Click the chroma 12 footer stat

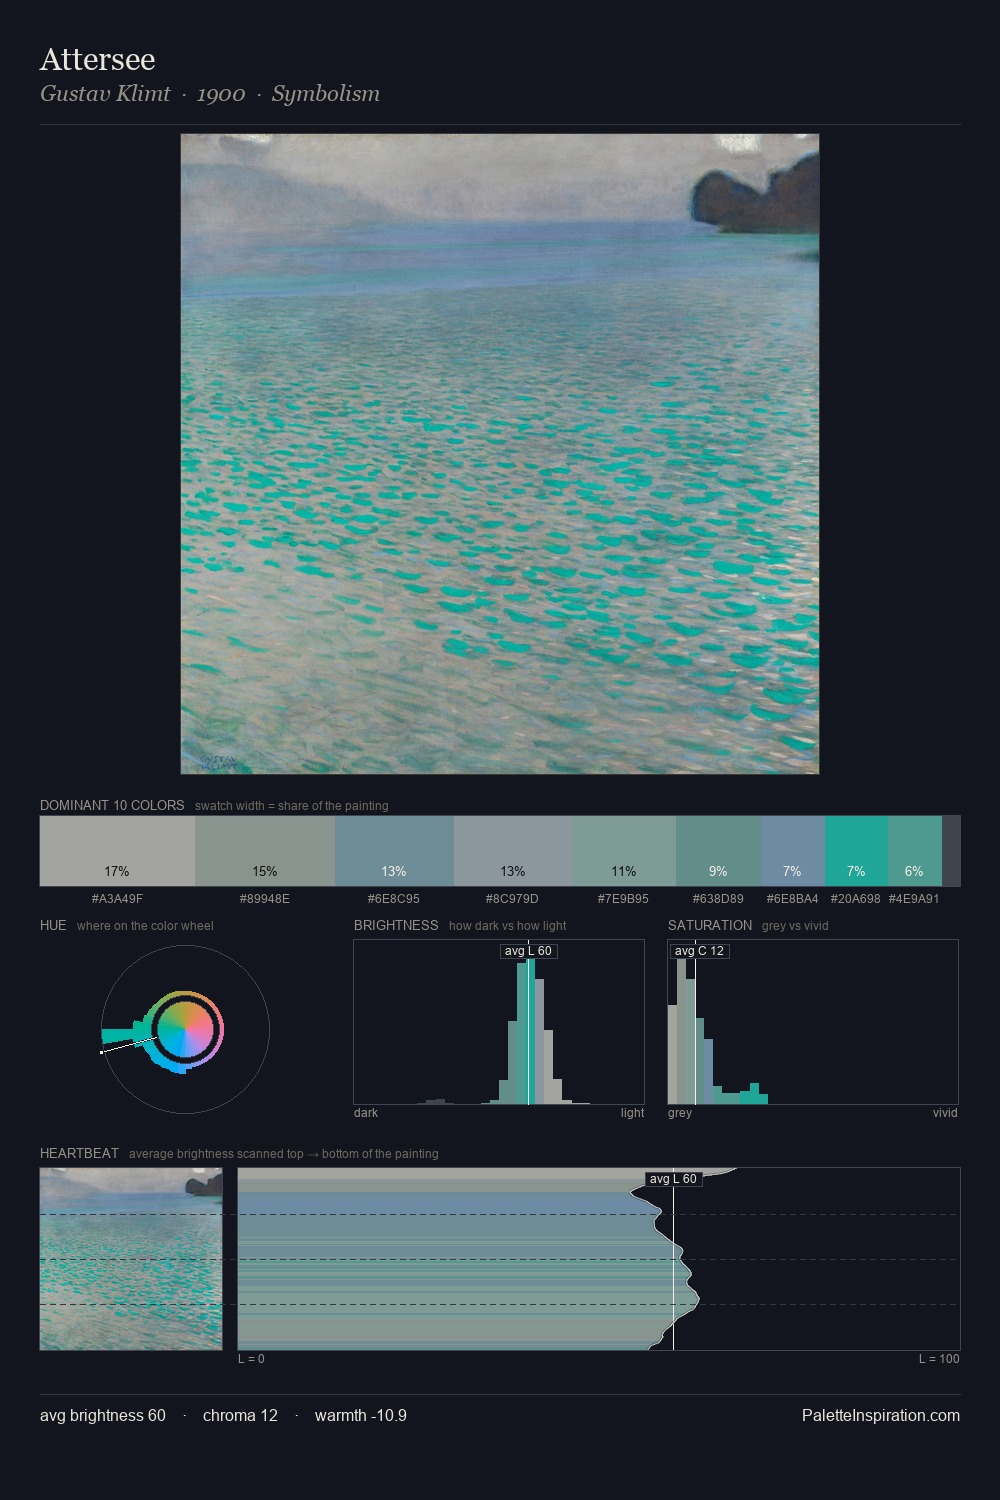(x=240, y=1416)
